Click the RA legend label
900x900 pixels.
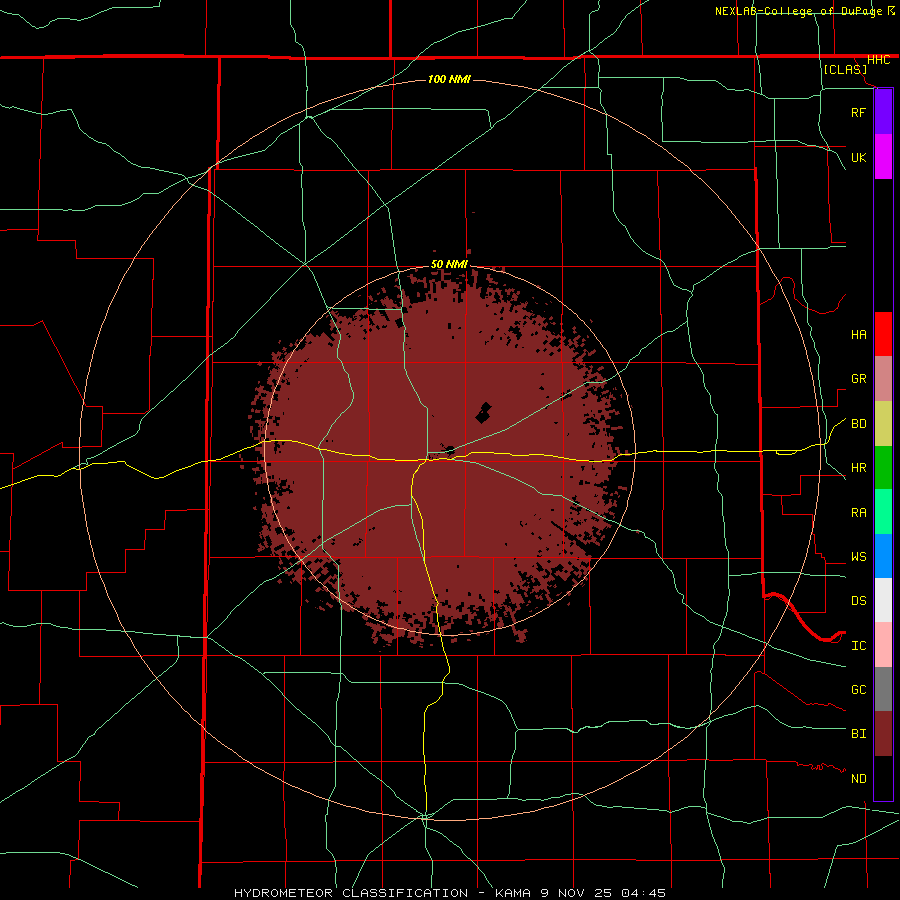coord(858,513)
